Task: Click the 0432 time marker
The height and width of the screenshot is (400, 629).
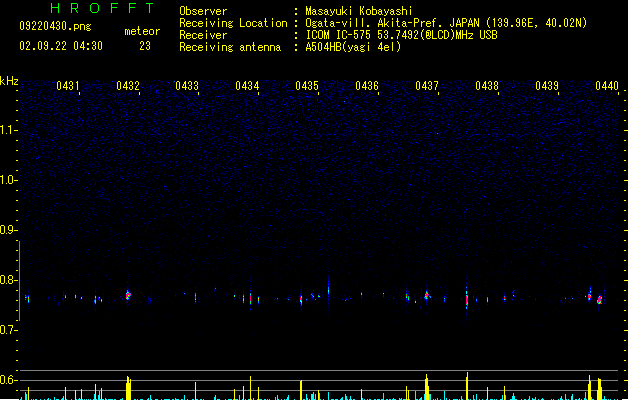Action: click(x=128, y=86)
